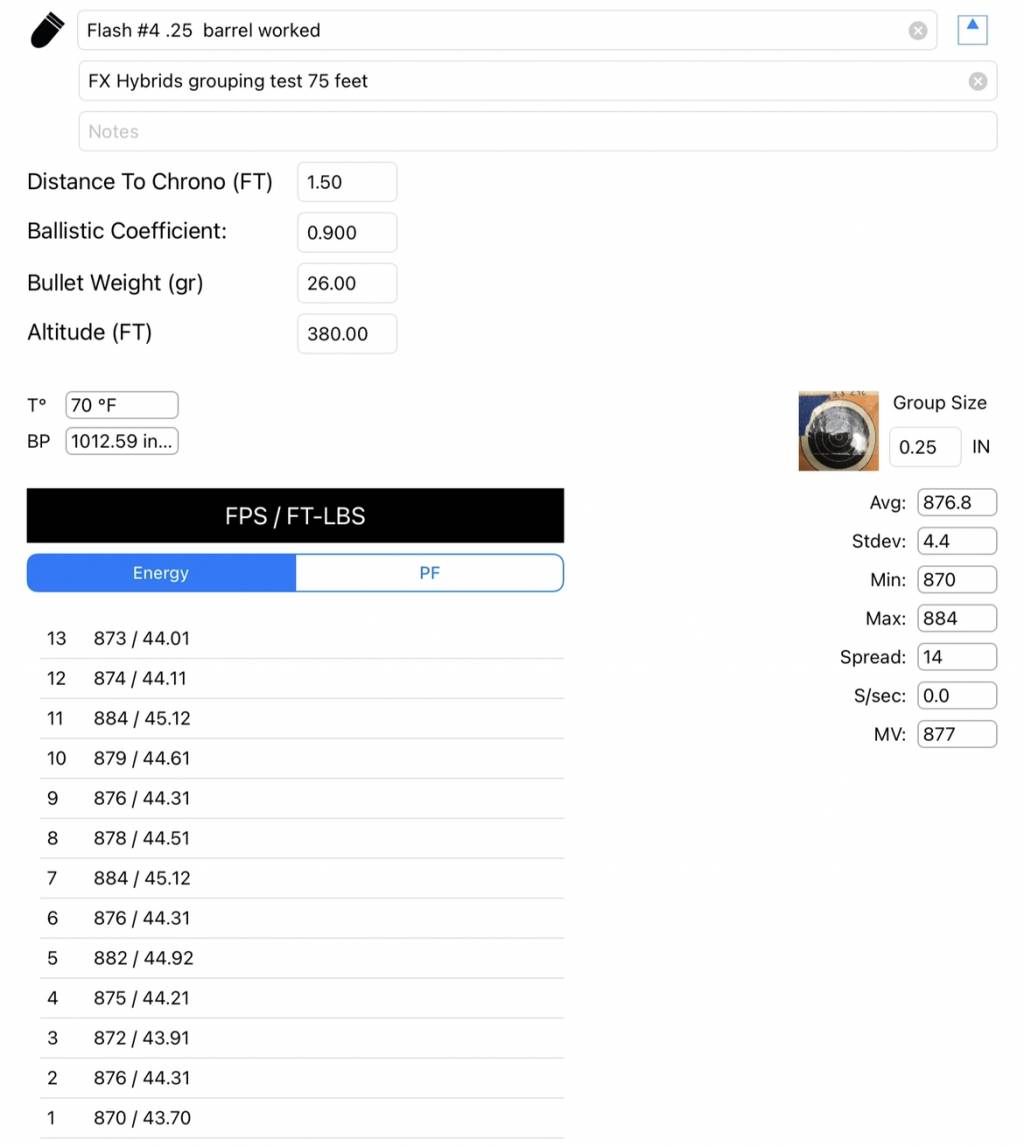1024x1147 pixels.
Task: Open the target group photo thumbnail
Action: [838, 431]
